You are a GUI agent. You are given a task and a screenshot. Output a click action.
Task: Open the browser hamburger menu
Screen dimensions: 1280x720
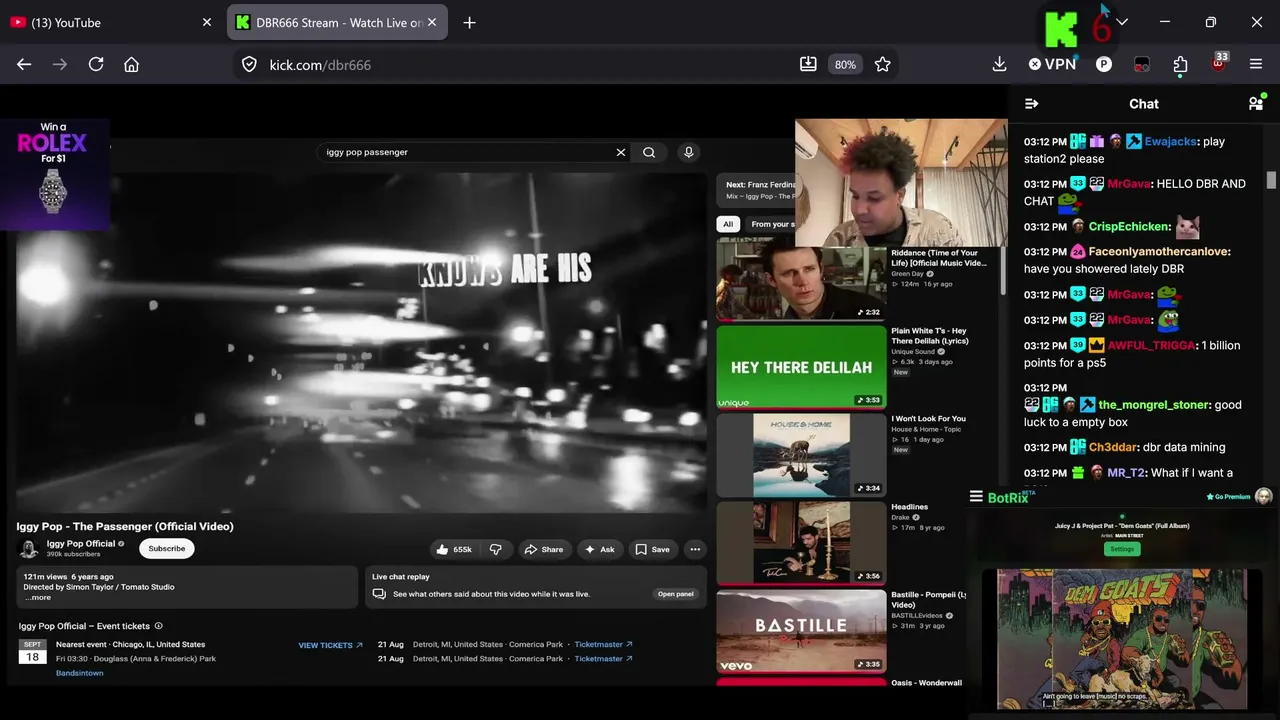(1256, 64)
